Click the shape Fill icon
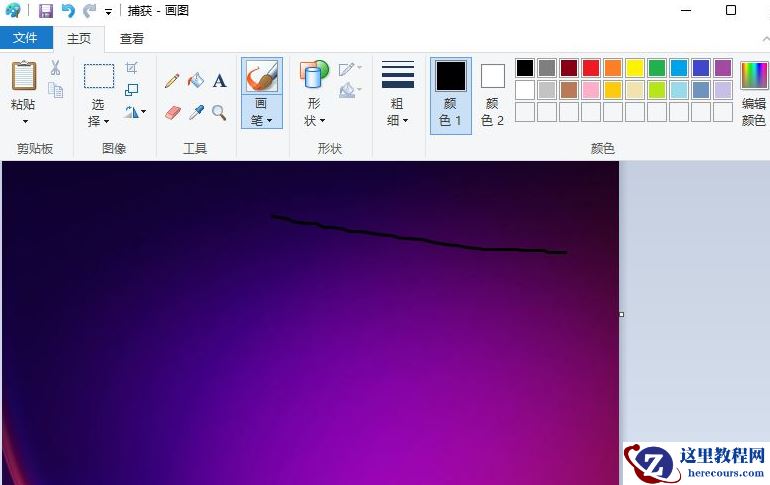Screen dimensions: 770x485 [347, 90]
